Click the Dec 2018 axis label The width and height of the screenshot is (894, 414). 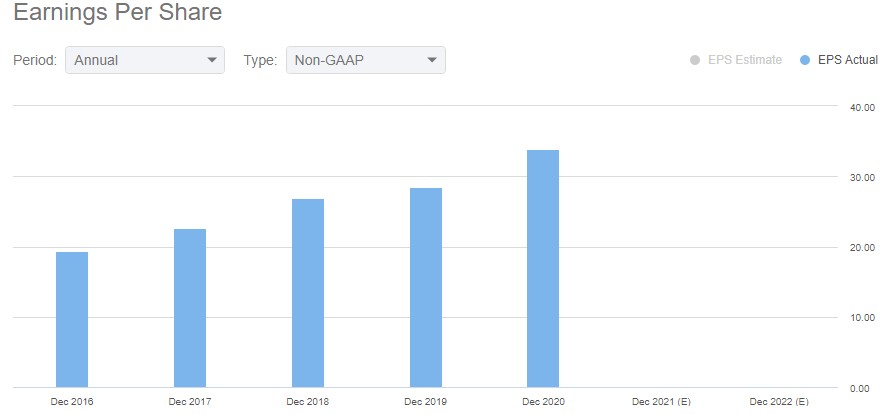(x=308, y=401)
